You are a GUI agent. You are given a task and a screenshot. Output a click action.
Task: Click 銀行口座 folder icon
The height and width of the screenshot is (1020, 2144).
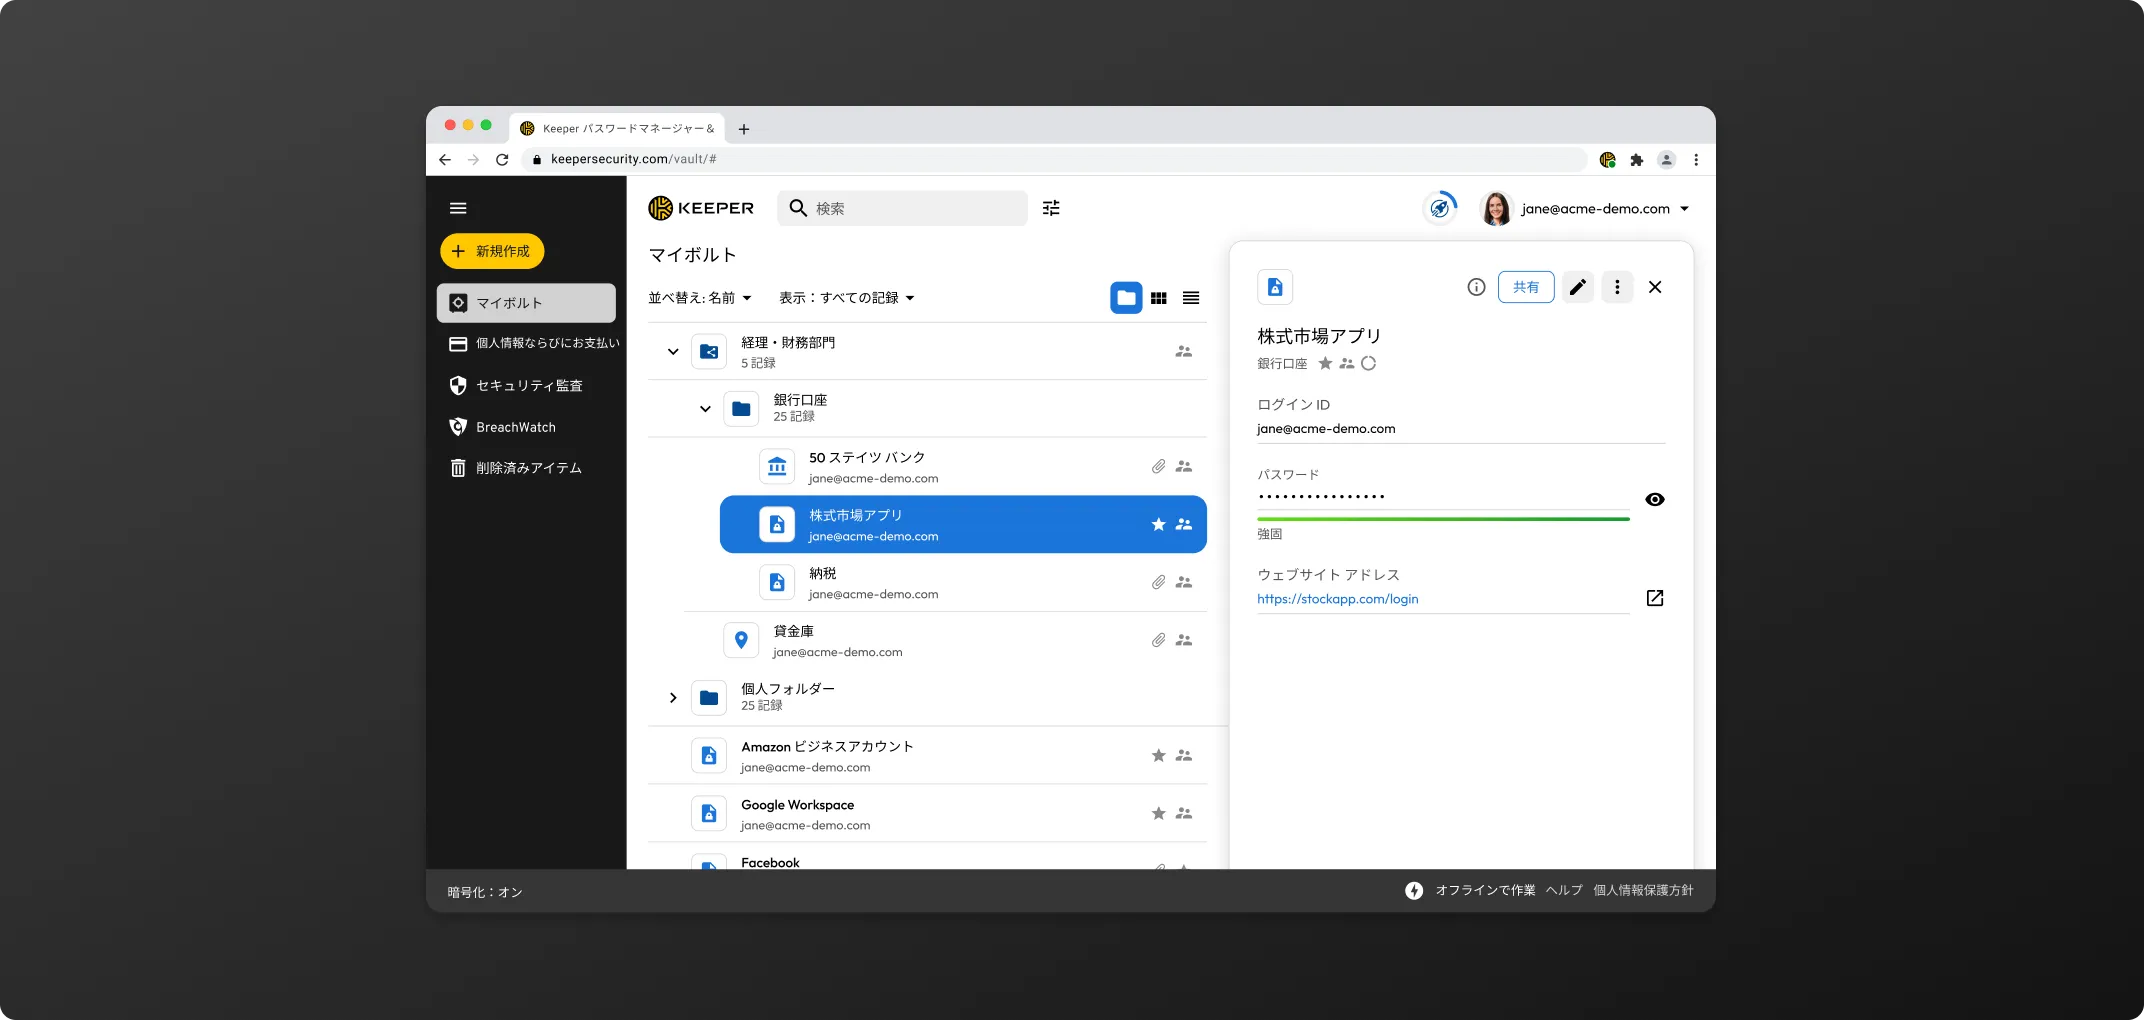coord(741,409)
